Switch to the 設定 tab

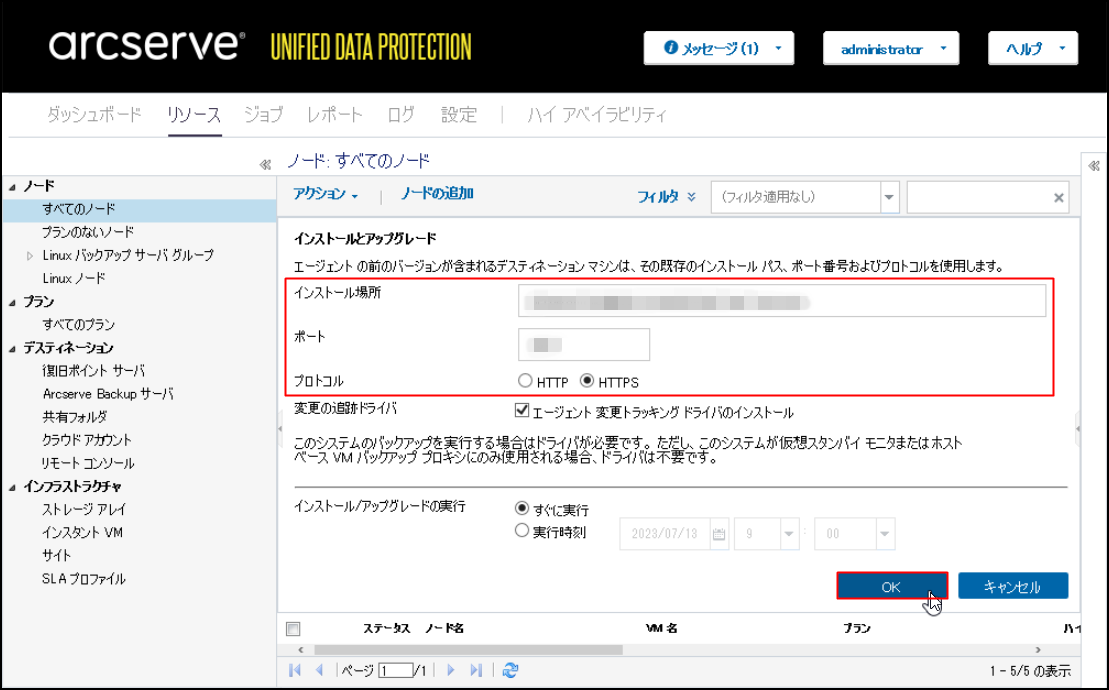pos(459,115)
